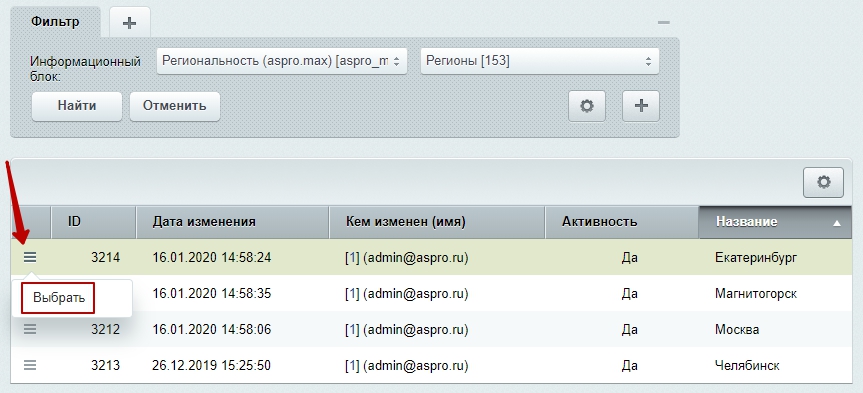This screenshot has height=393, width=863.
Task: Select the Екатеринбург name cell
Action: pyautogui.click(x=756, y=258)
